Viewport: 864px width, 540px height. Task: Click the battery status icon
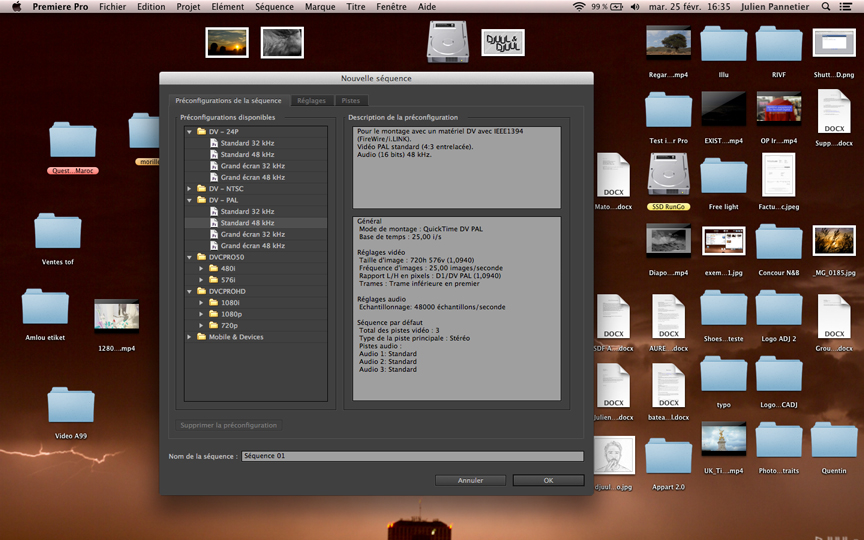(617, 7)
